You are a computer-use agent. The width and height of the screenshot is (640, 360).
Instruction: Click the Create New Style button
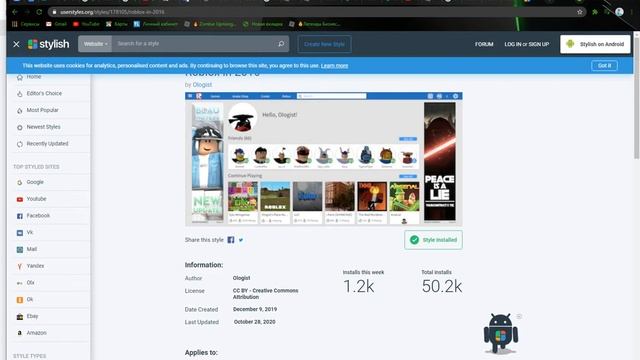(x=324, y=44)
